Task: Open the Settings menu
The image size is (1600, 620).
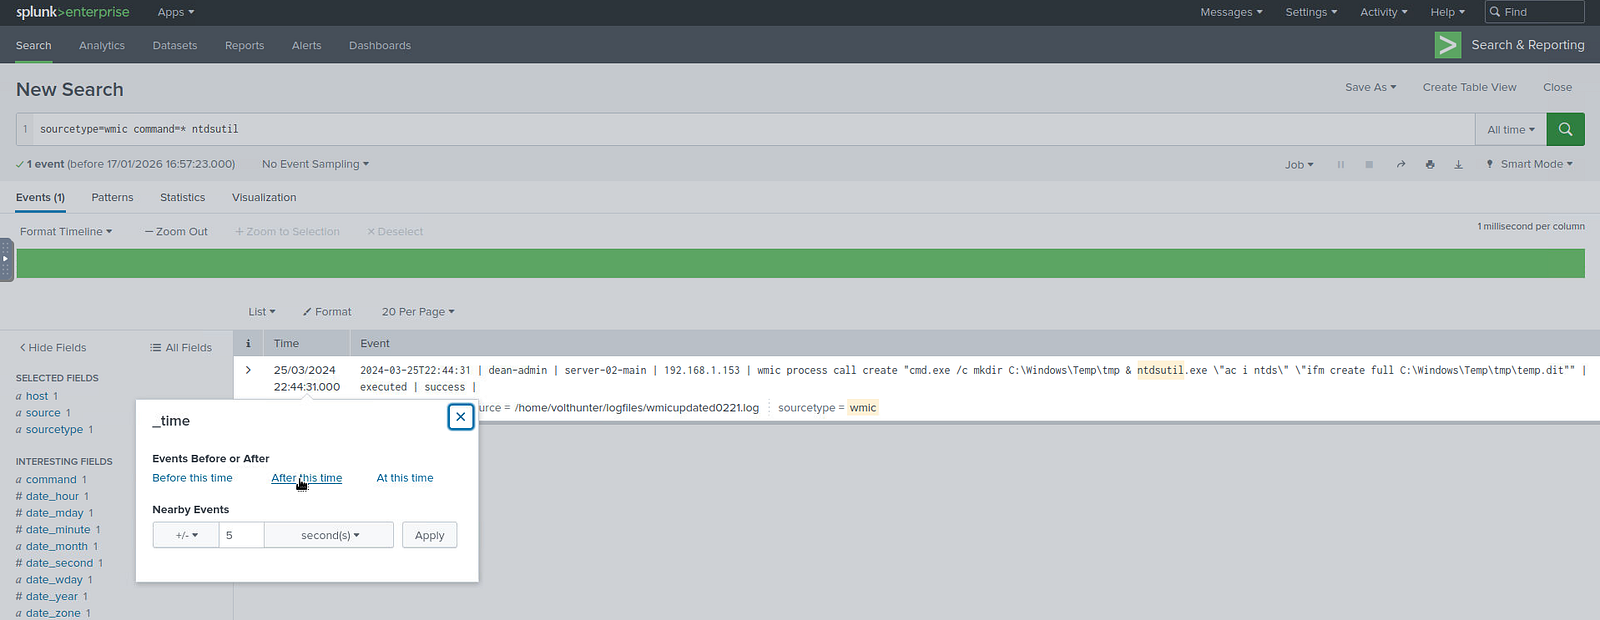Action: (x=1311, y=12)
